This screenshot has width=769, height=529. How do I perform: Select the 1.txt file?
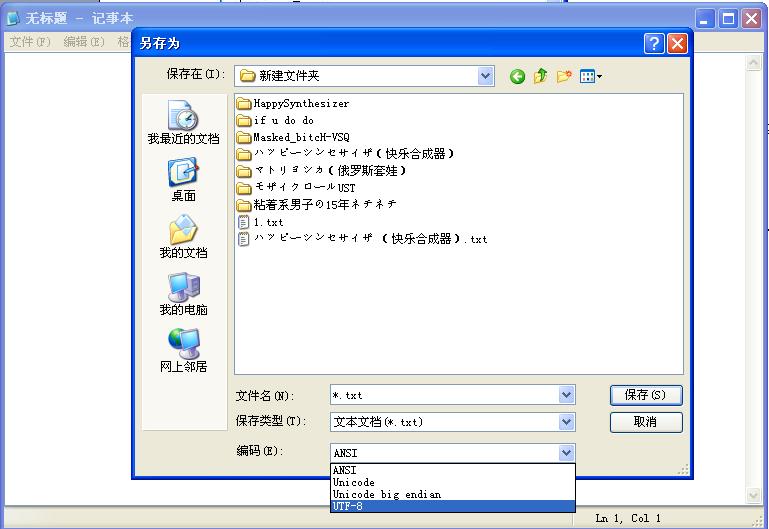260,222
